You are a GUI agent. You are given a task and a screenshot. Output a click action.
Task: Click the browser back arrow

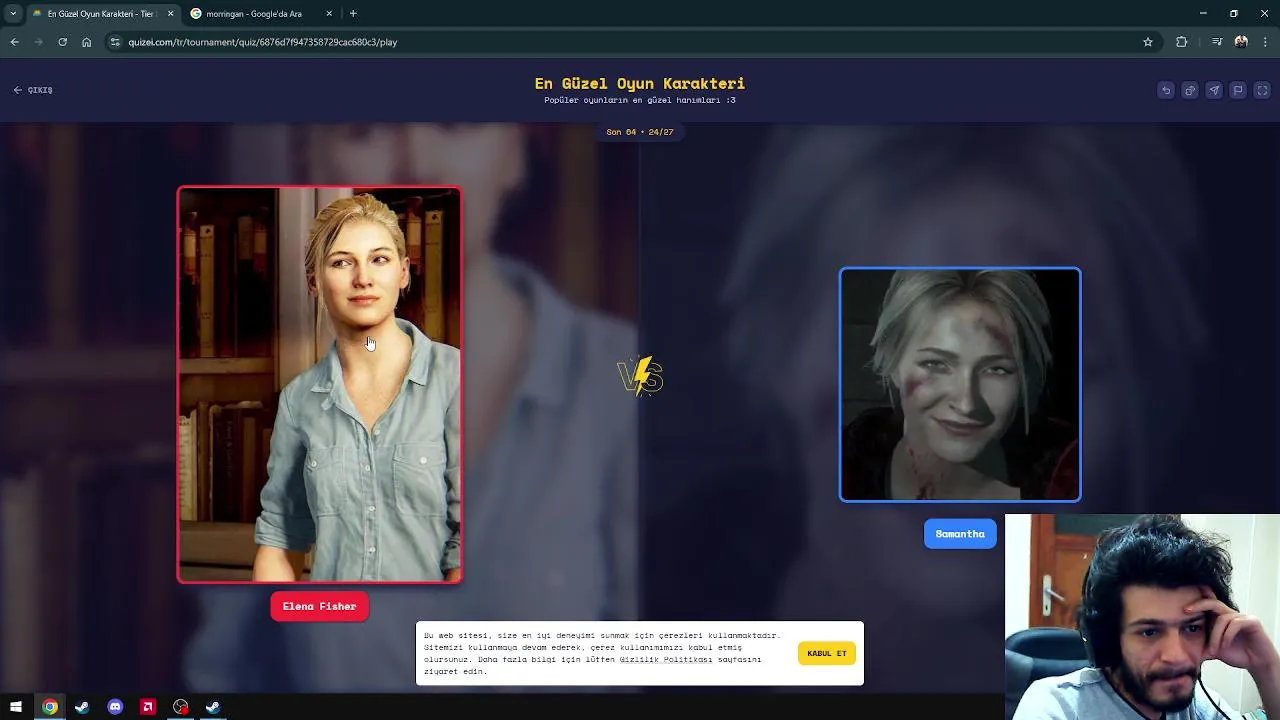[x=14, y=42]
